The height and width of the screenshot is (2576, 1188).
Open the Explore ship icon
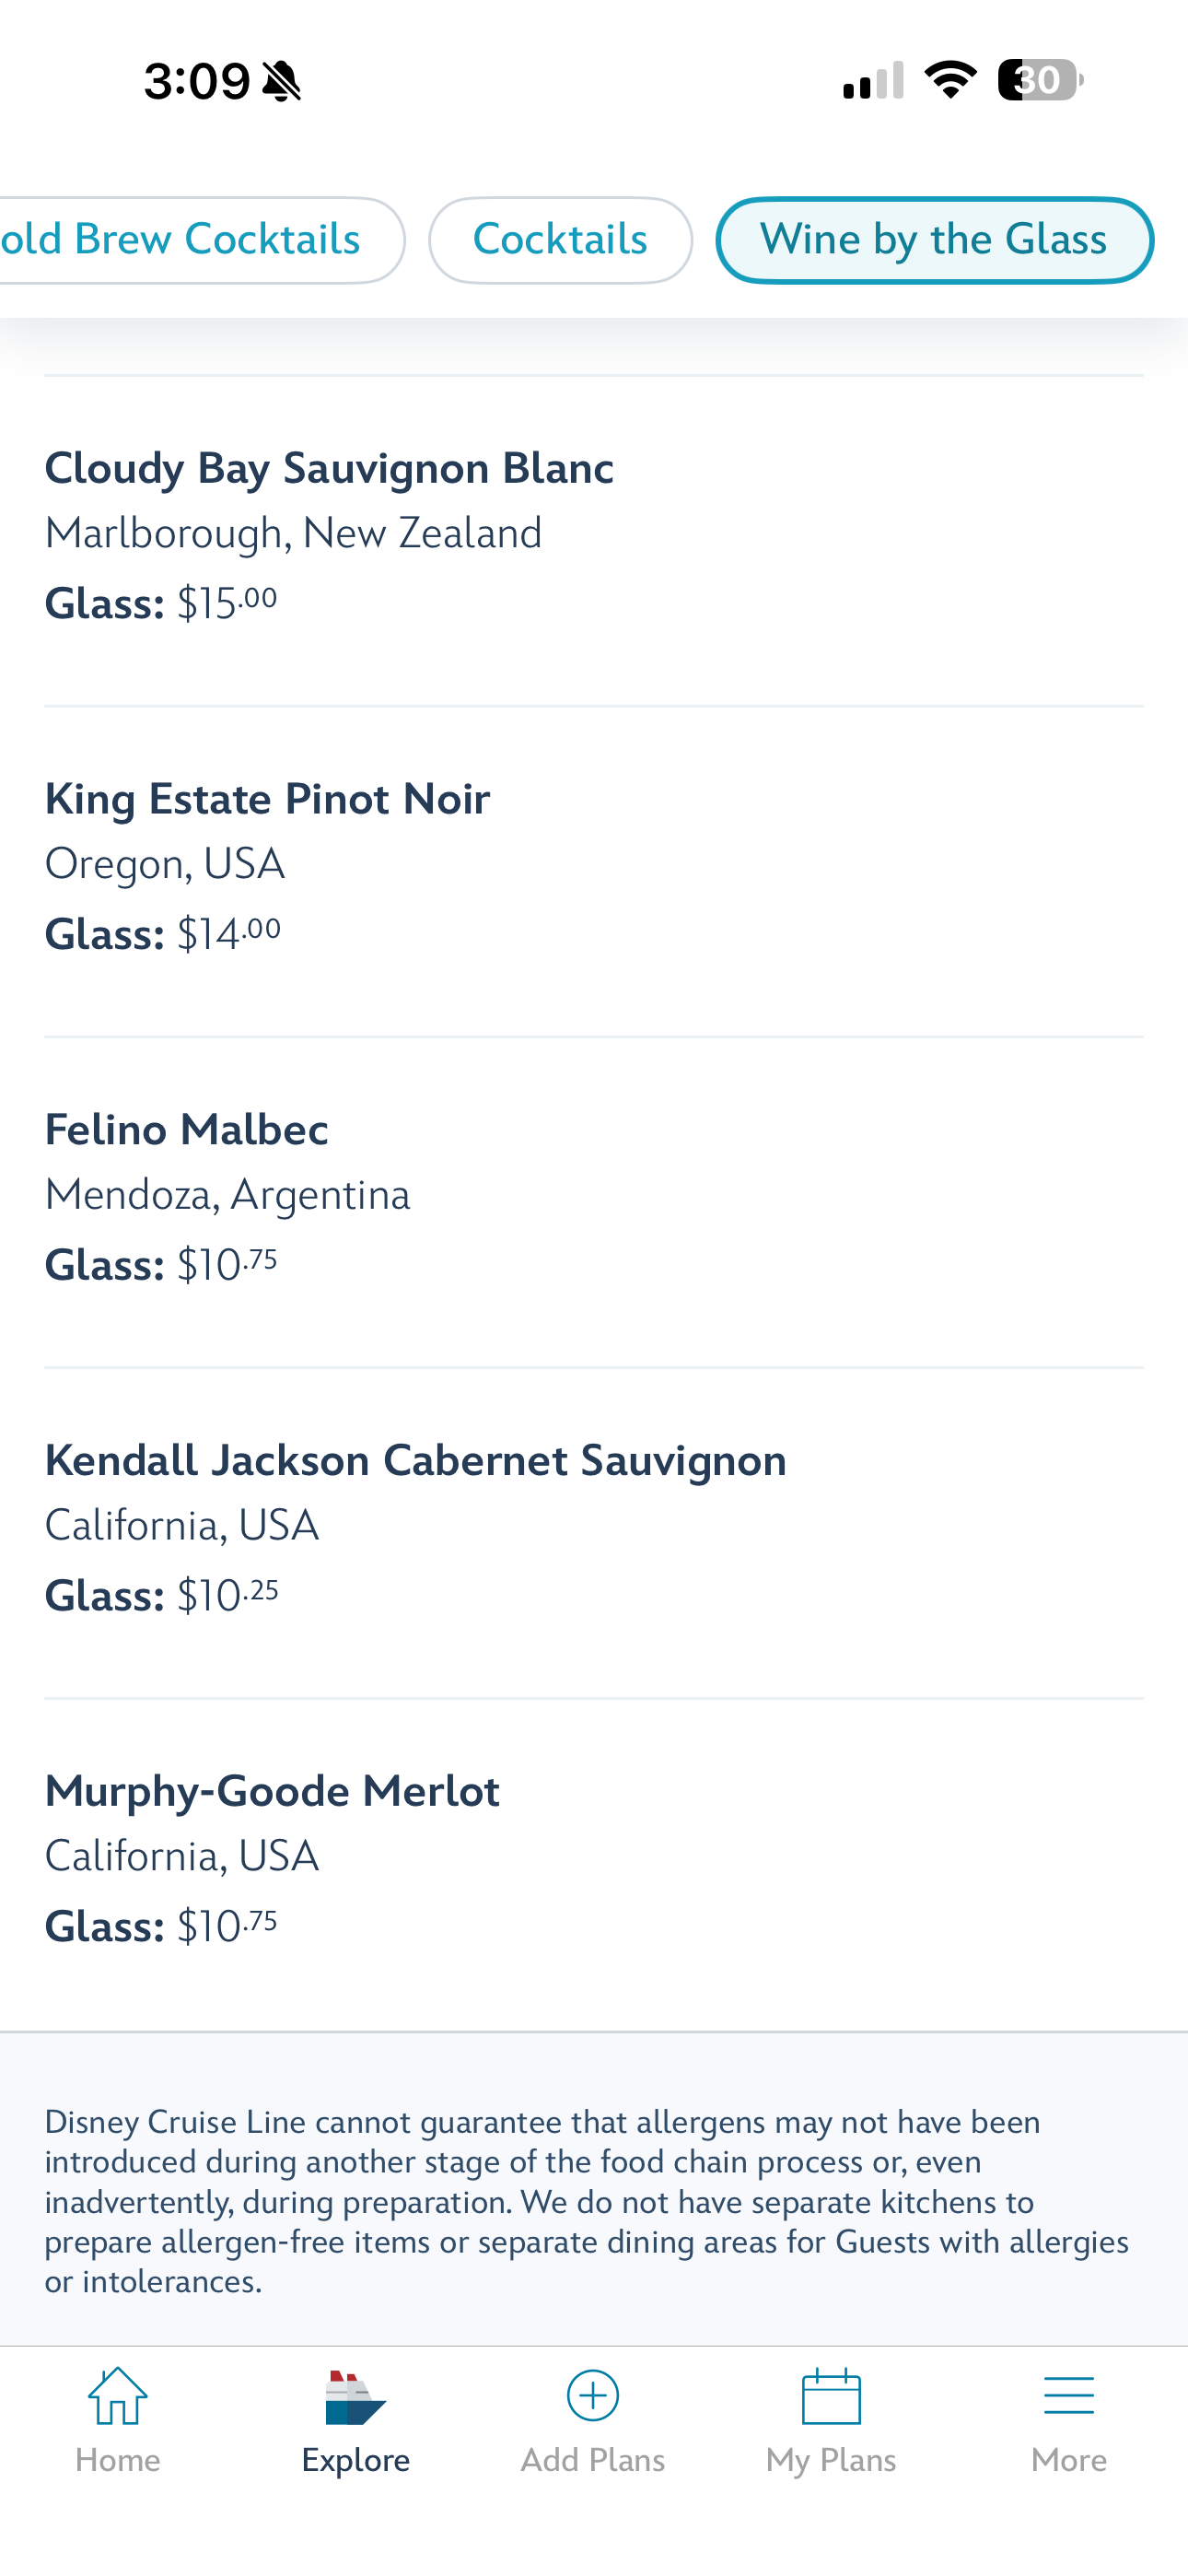(x=355, y=2398)
